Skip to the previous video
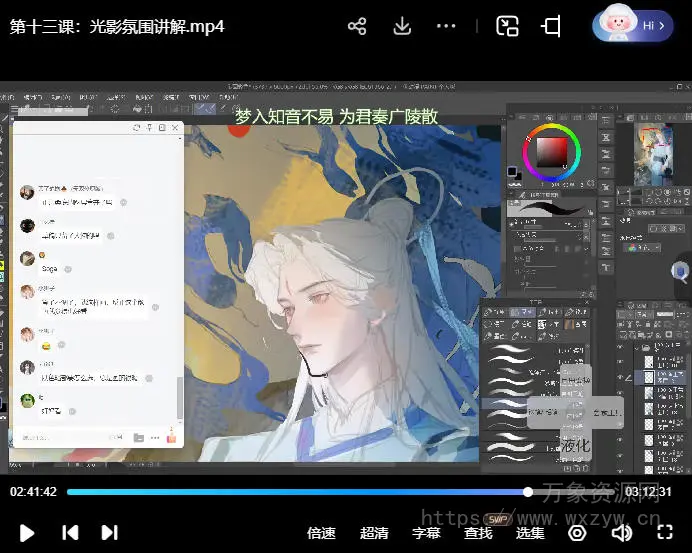Viewport: 692px width, 553px height. (x=70, y=533)
